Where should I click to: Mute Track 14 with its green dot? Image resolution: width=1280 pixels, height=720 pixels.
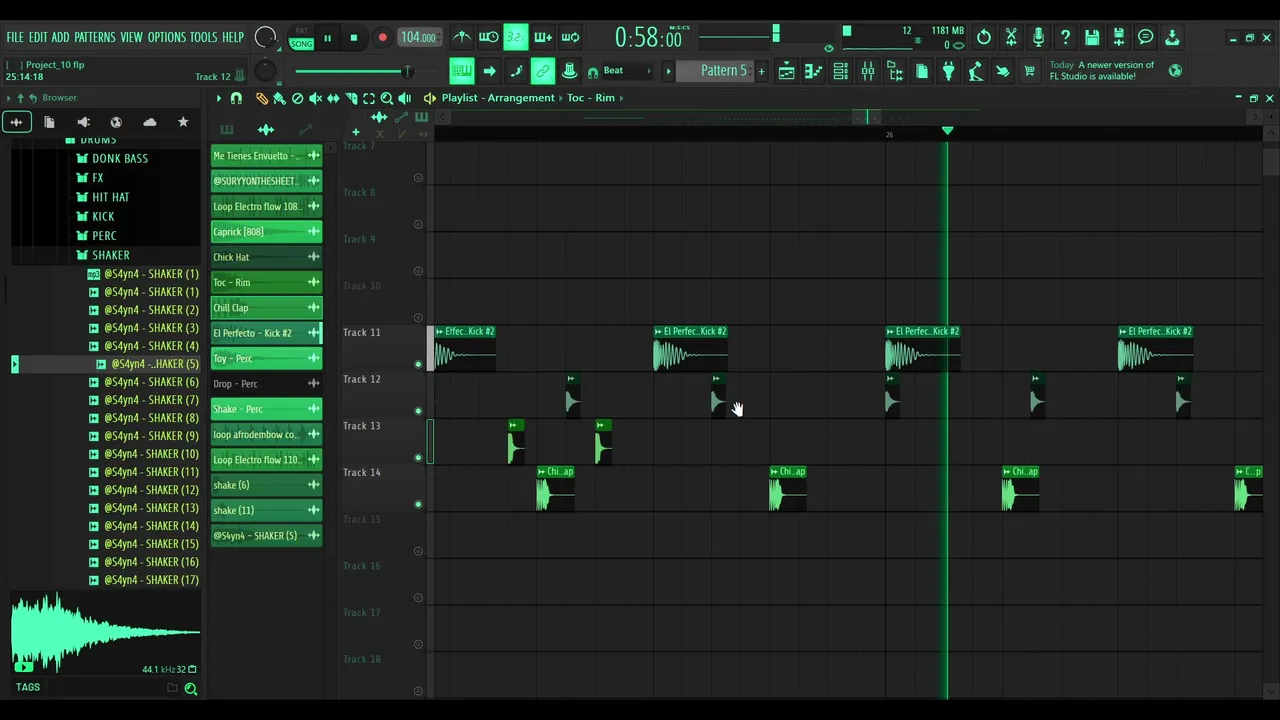(418, 504)
